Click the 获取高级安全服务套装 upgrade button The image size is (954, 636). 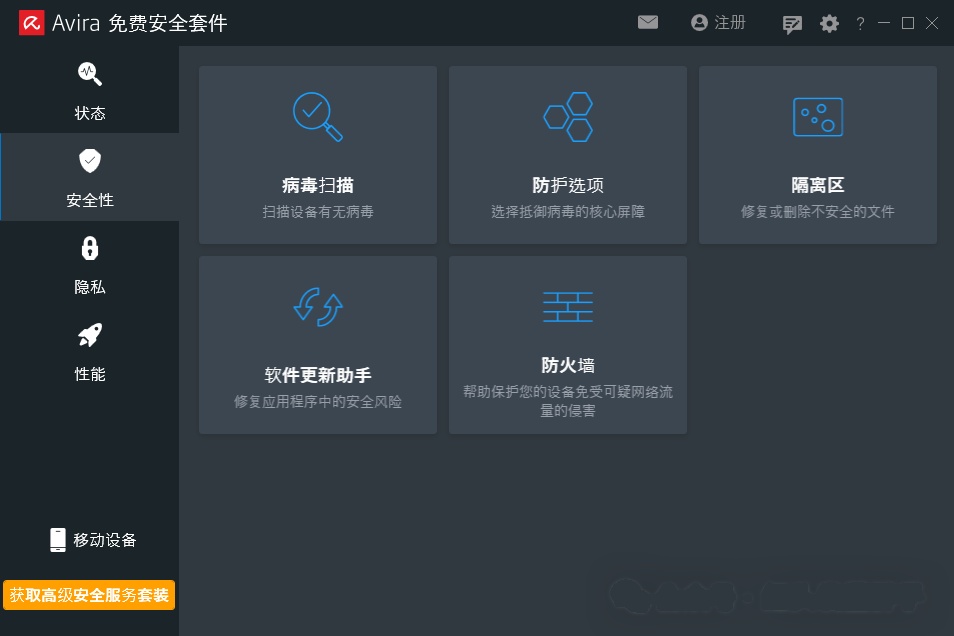(89, 595)
